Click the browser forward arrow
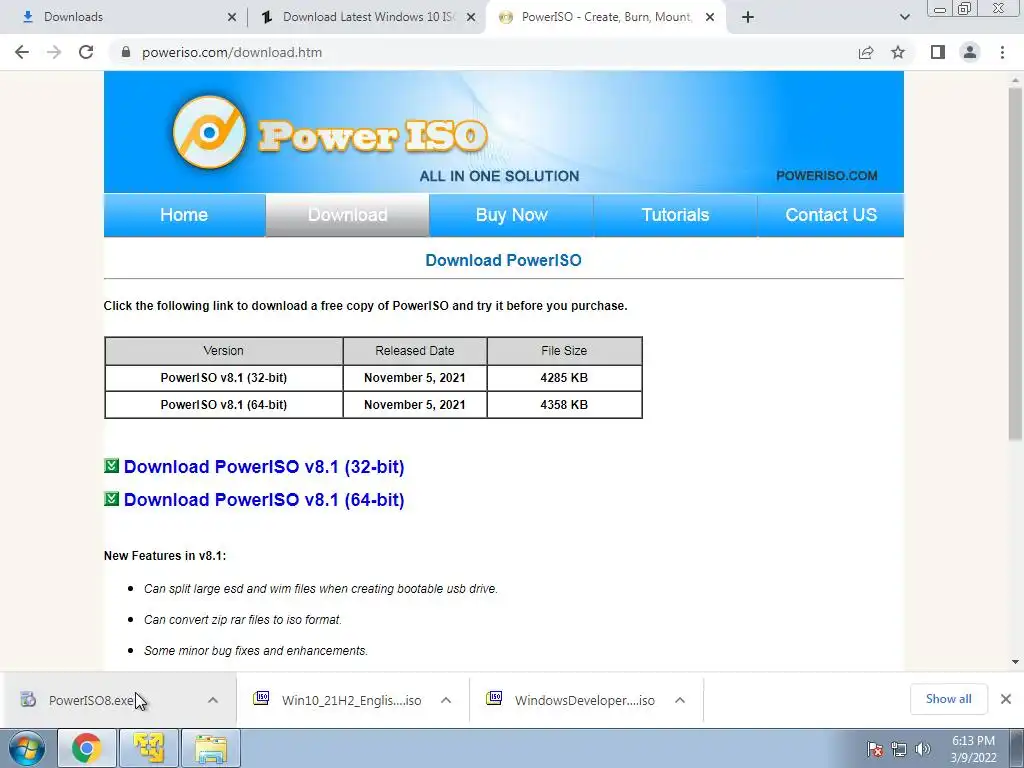1024x768 pixels. [54, 52]
